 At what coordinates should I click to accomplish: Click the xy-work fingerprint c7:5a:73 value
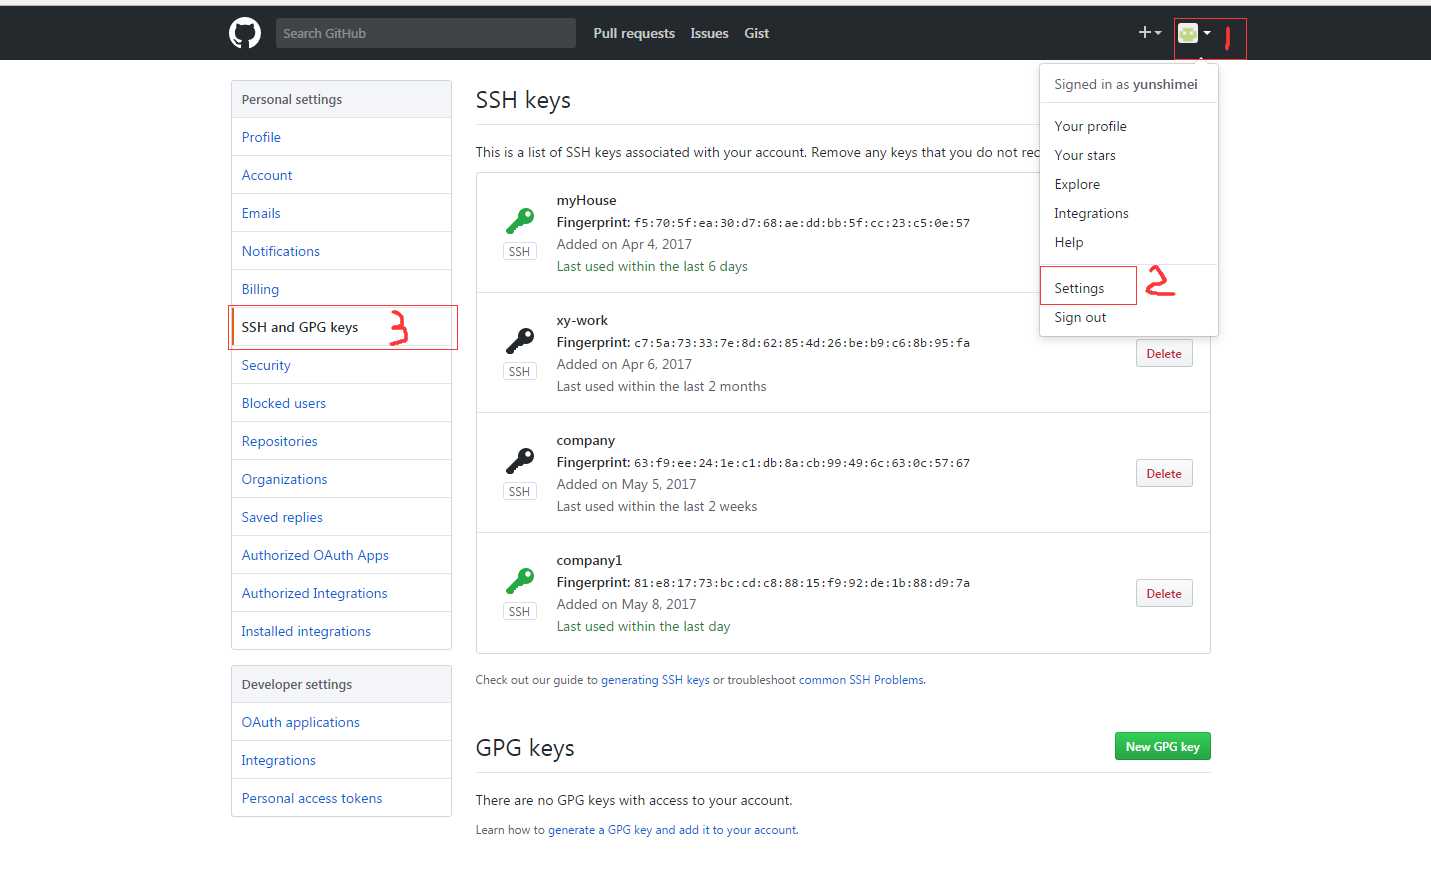tap(802, 343)
